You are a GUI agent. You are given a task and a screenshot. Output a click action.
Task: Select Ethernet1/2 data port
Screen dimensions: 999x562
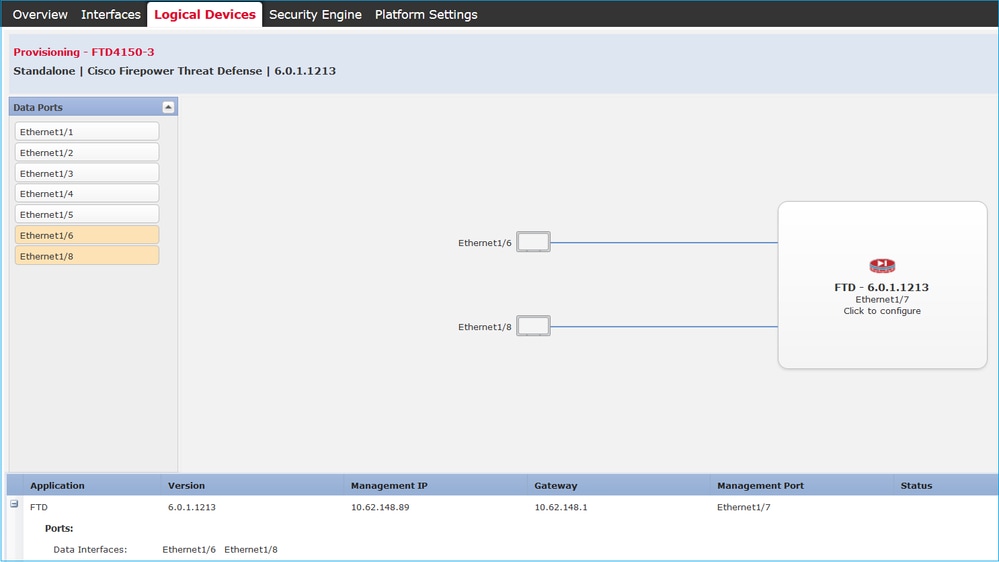(x=87, y=152)
